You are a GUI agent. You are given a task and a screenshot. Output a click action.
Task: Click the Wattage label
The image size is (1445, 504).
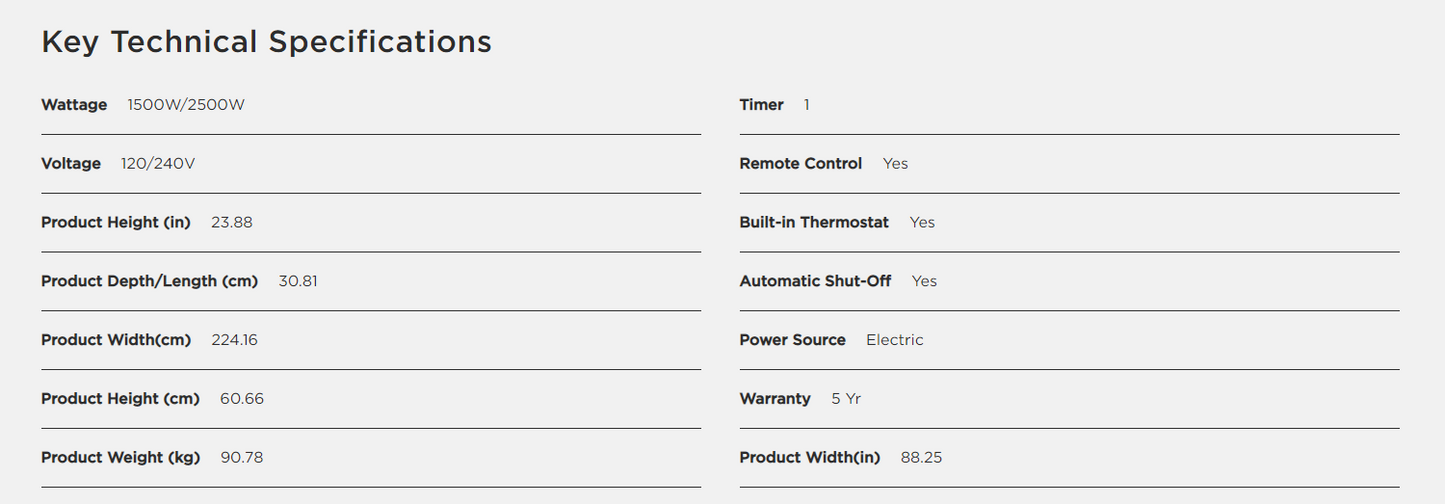[74, 105]
